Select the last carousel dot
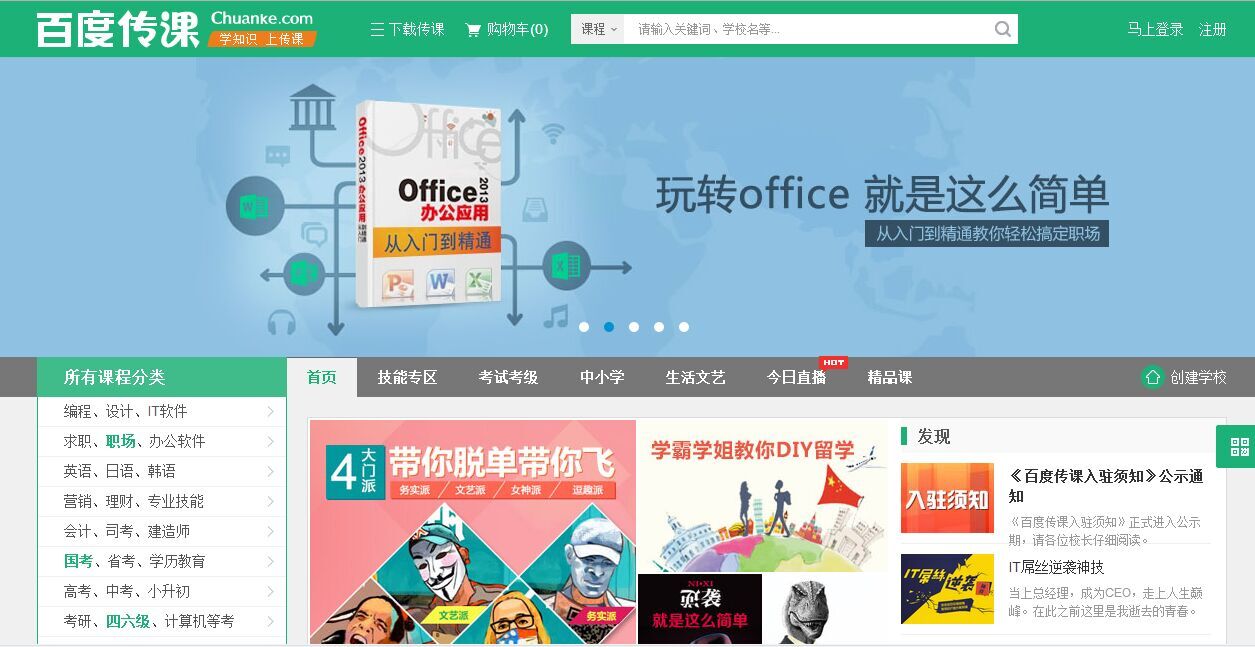The height and width of the screenshot is (647, 1255). [684, 327]
